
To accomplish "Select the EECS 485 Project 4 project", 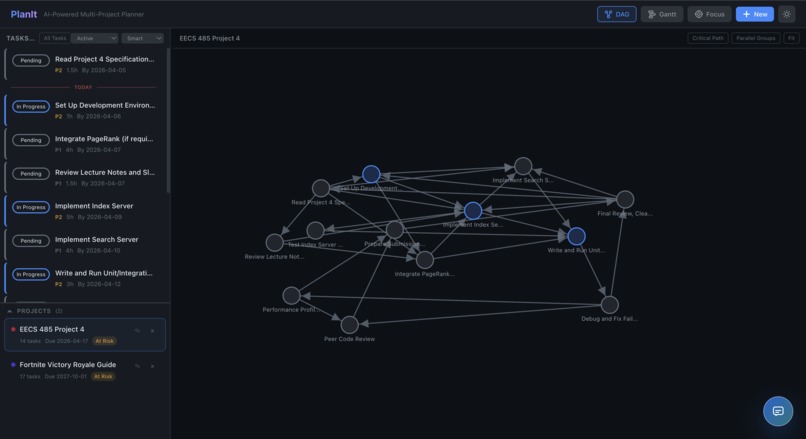I will click(x=85, y=335).
